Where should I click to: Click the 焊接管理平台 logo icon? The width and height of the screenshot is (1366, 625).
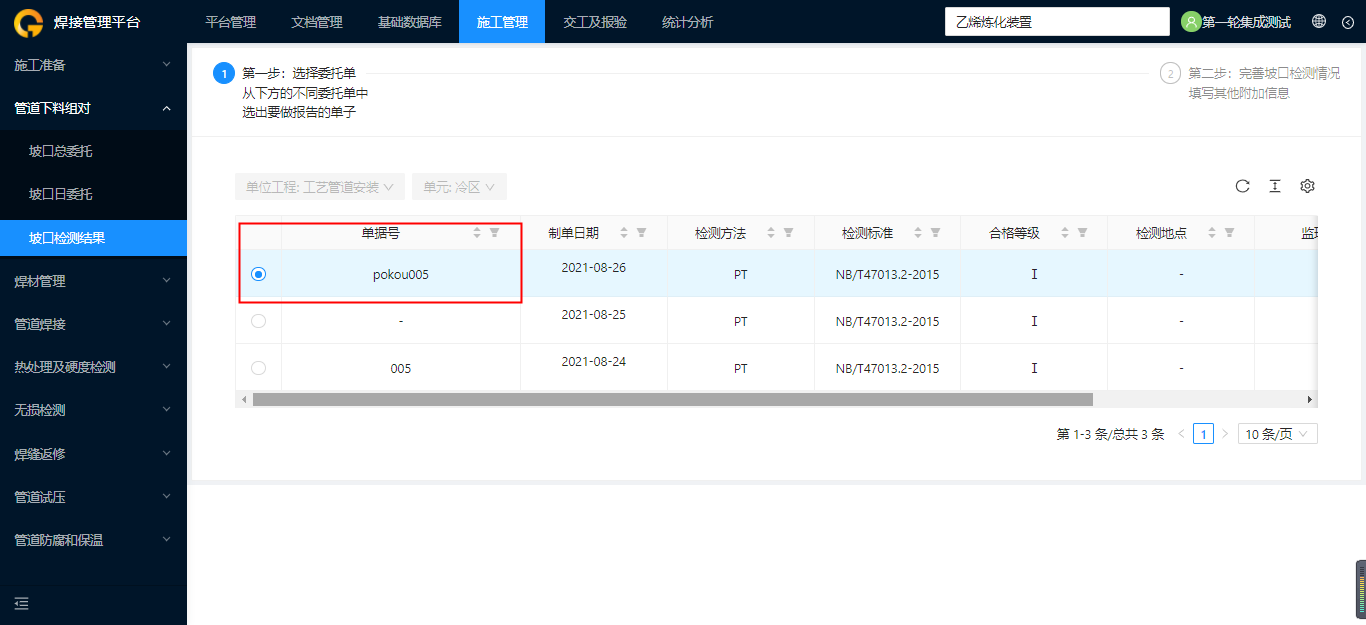tap(28, 21)
